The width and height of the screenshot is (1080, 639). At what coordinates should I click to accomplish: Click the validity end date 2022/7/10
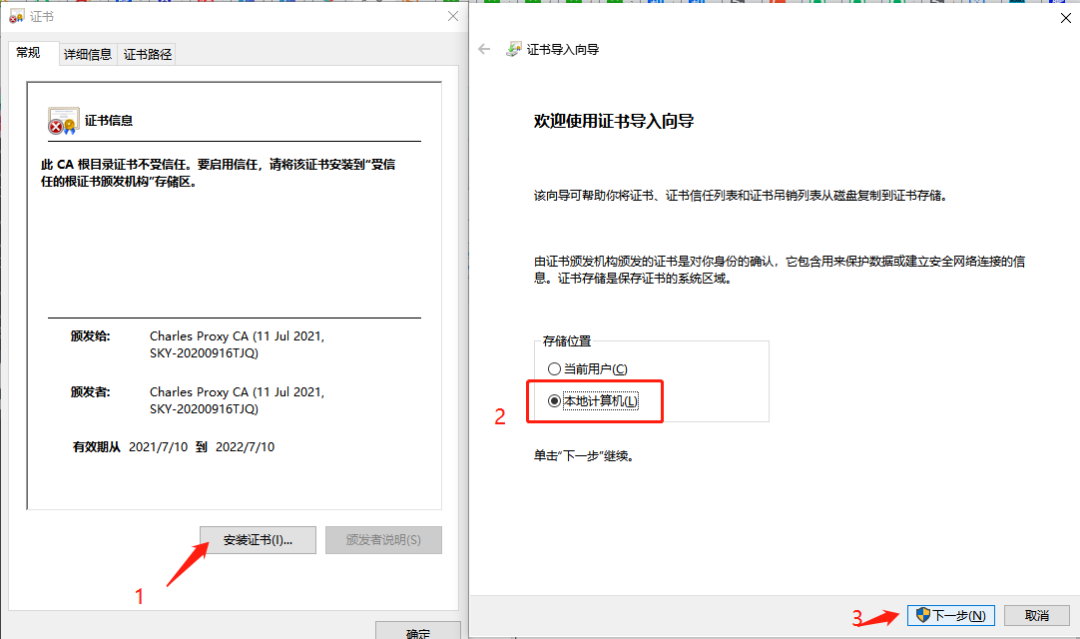click(245, 447)
